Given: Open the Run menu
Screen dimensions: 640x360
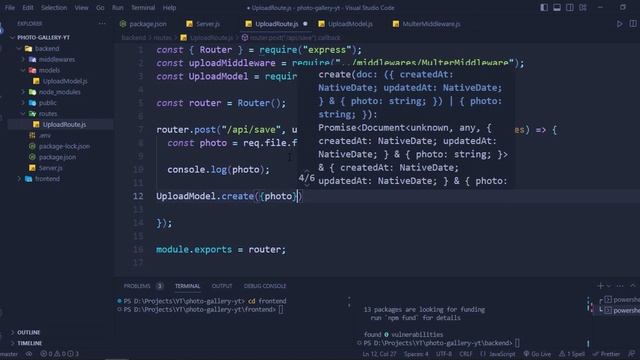Looking at the screenshot, I should (x=118, y=8).
